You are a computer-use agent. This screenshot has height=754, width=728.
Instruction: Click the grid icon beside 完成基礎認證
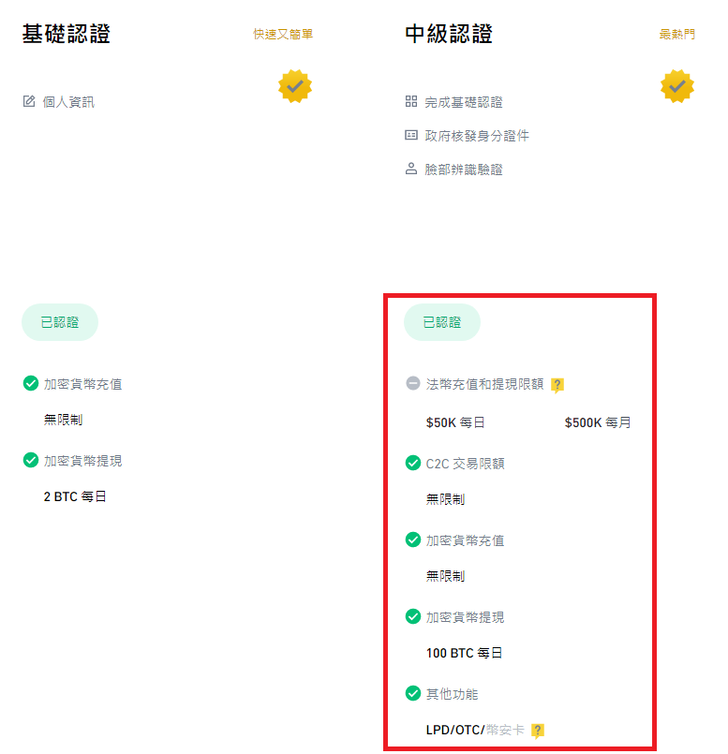(411, 101)
